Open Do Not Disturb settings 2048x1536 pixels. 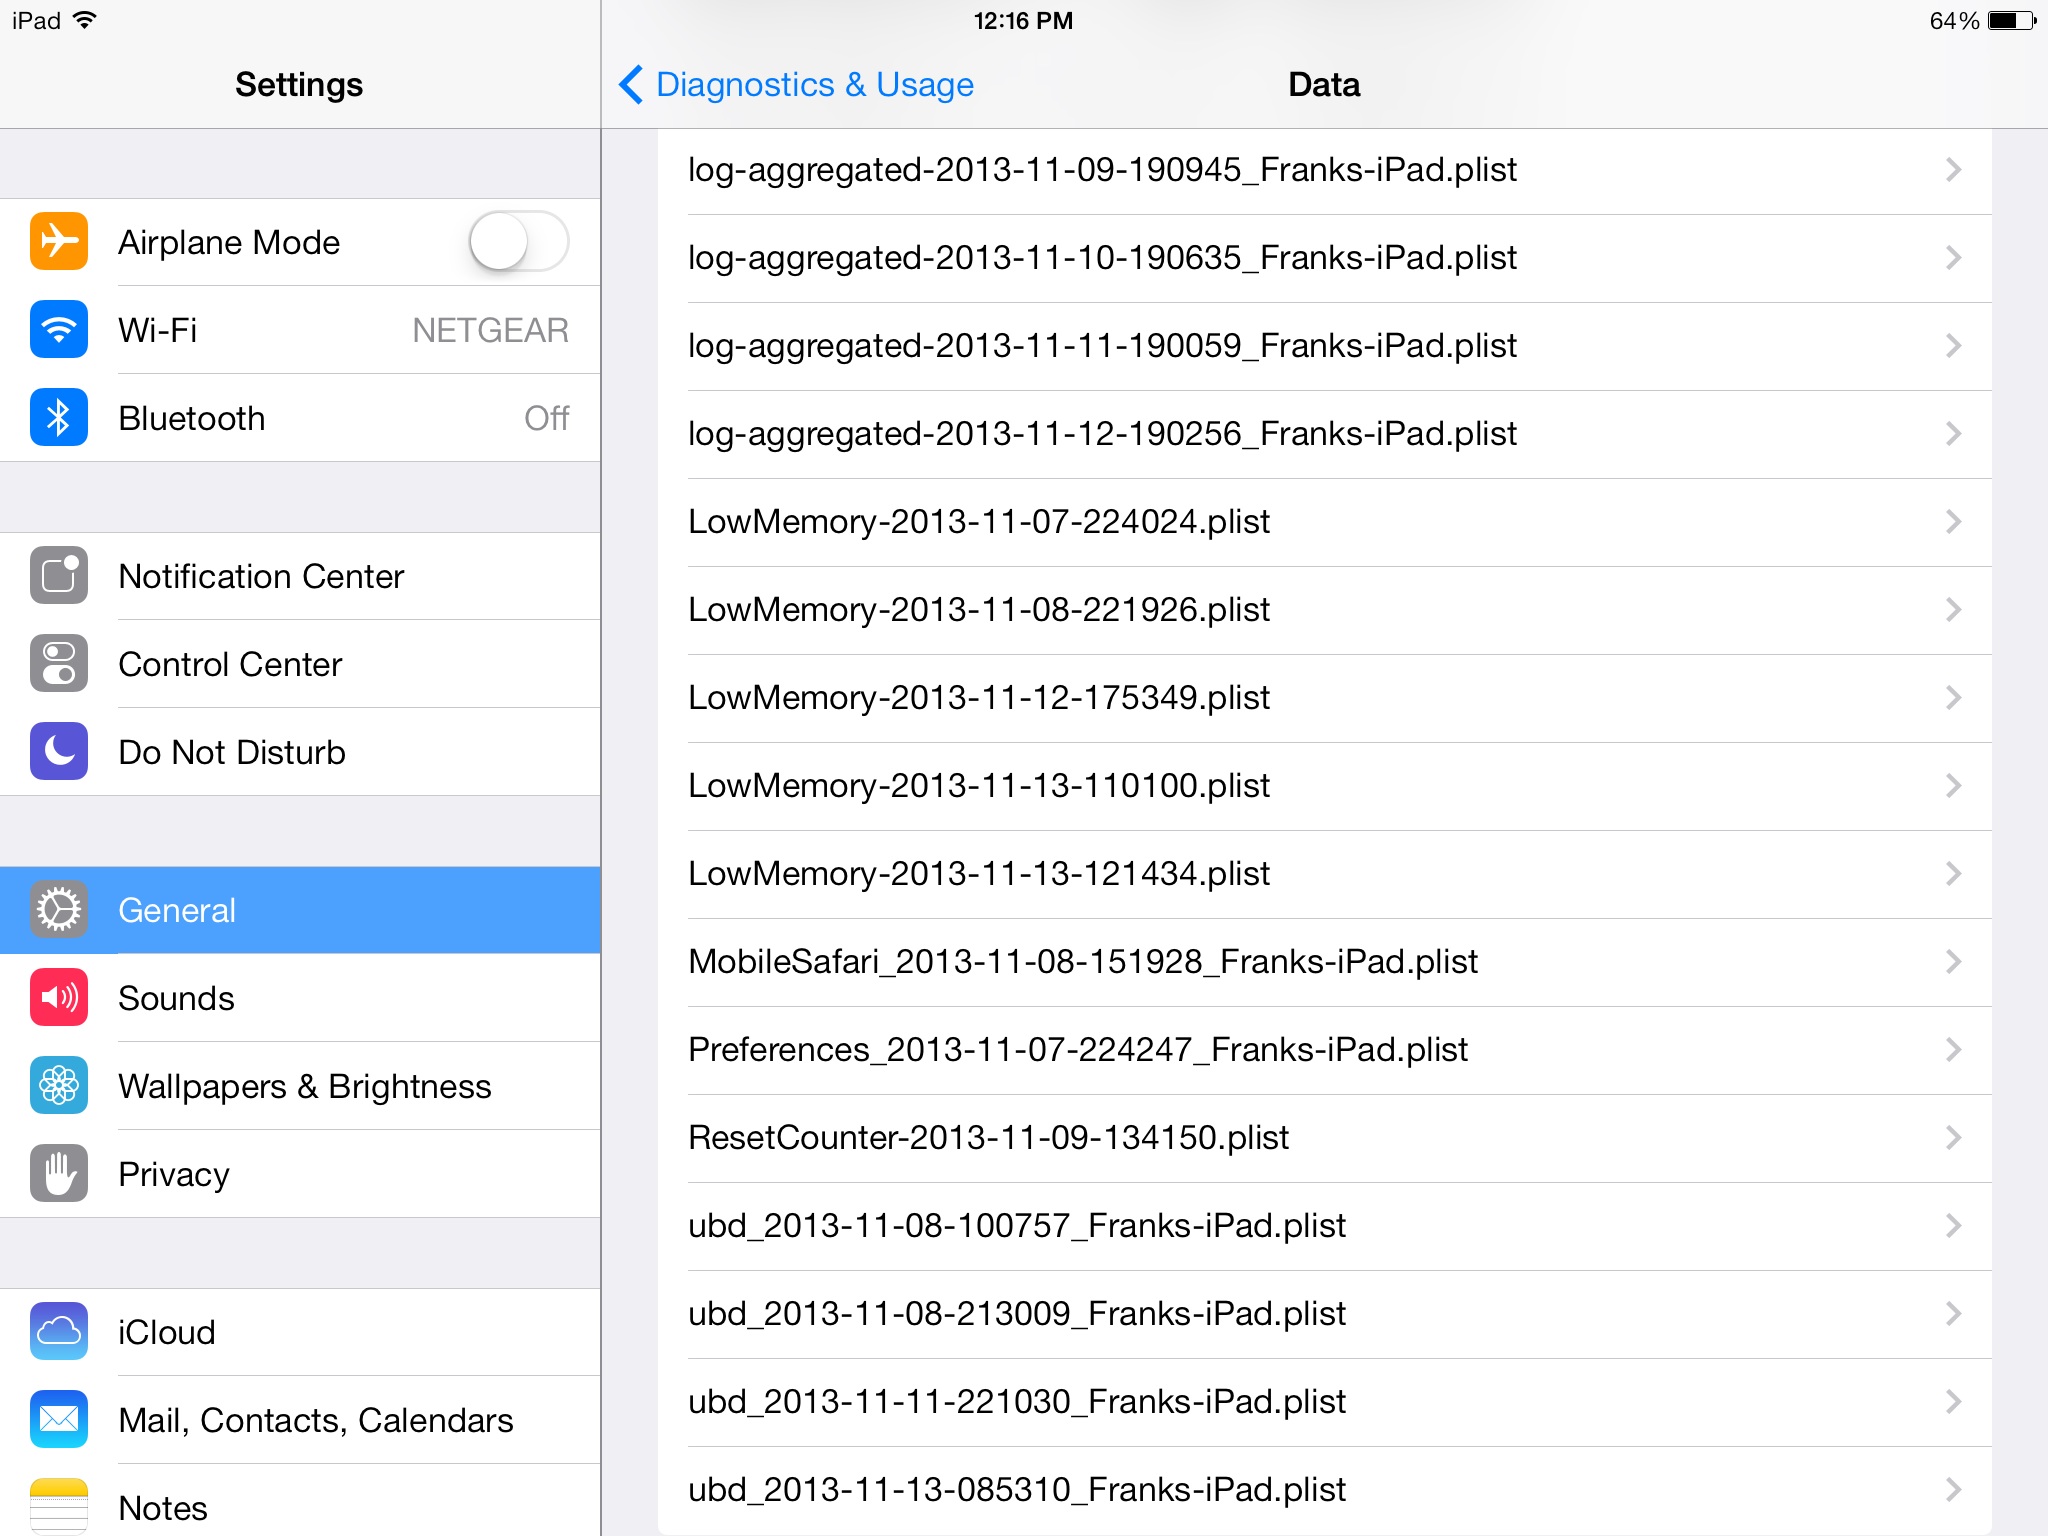[x=300, y=752]
